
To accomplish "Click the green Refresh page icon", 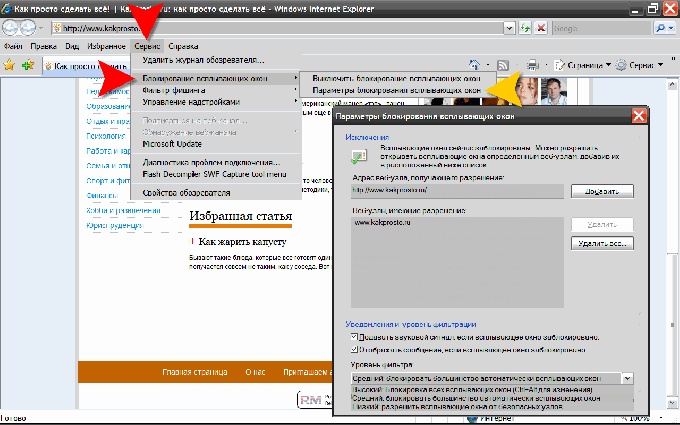I will coord(525,28).
